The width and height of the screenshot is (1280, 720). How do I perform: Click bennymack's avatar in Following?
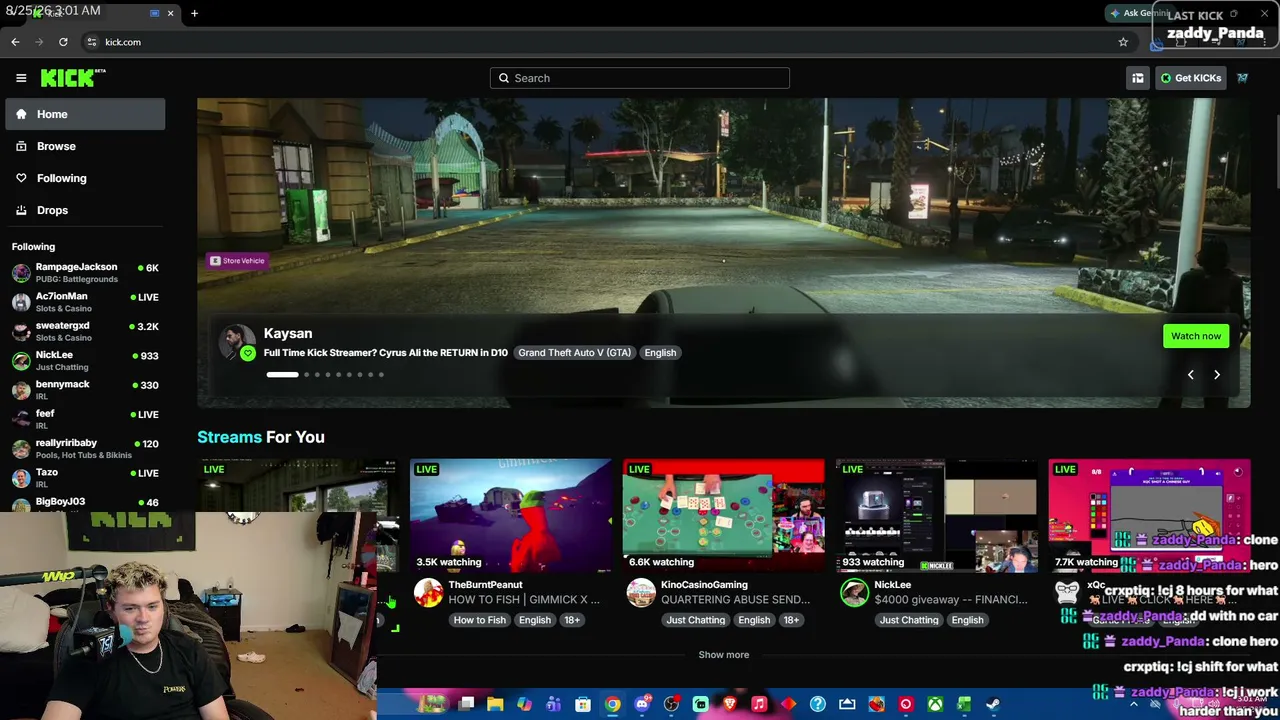pyautogui.click(x=21, y=390)
